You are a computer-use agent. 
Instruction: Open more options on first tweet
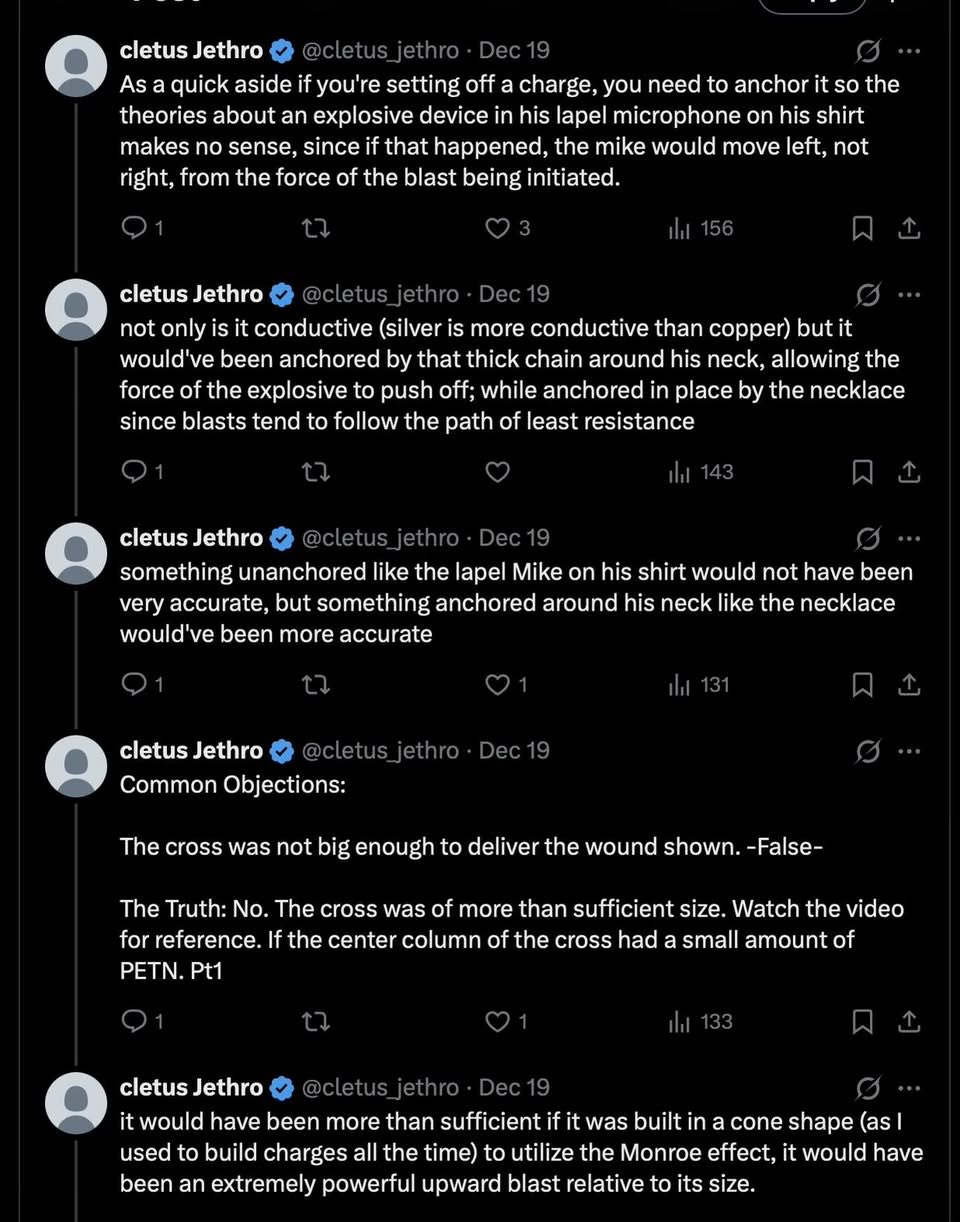[908, 51]
